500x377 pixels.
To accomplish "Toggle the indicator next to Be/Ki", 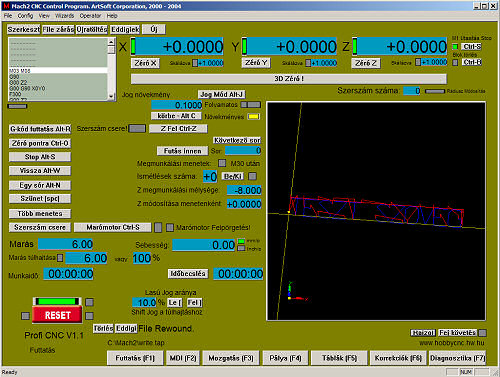I will (253, 176).
